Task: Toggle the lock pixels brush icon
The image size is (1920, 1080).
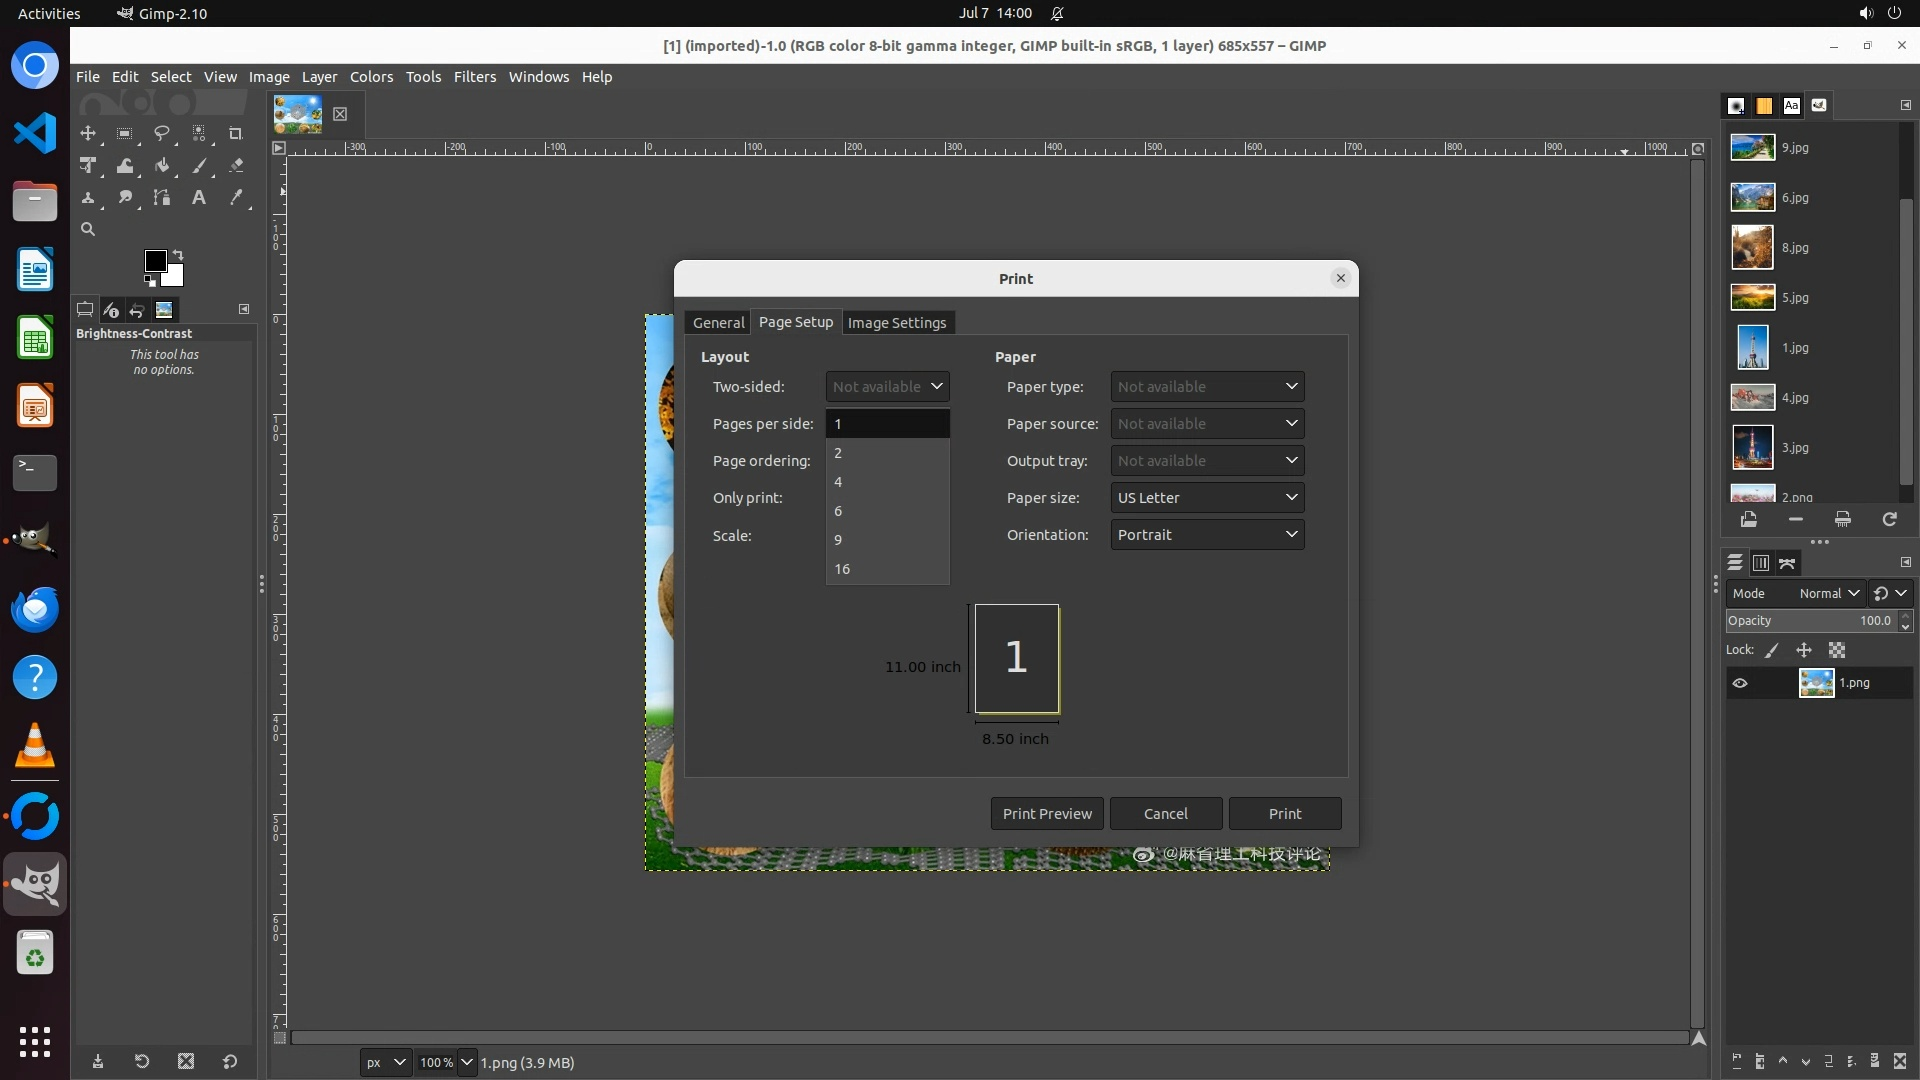Action: point(1772,650)
